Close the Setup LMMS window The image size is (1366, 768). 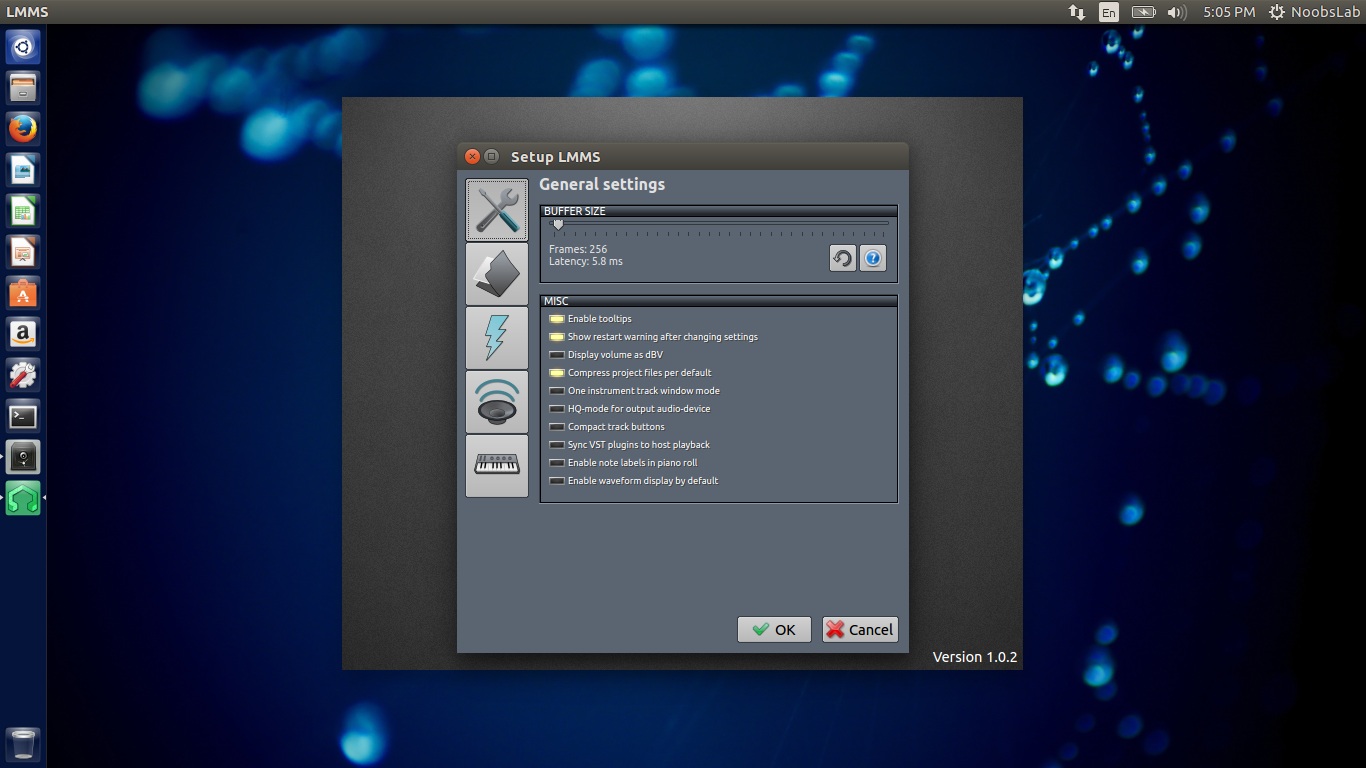pyautogui.click(x=473, y=156)
